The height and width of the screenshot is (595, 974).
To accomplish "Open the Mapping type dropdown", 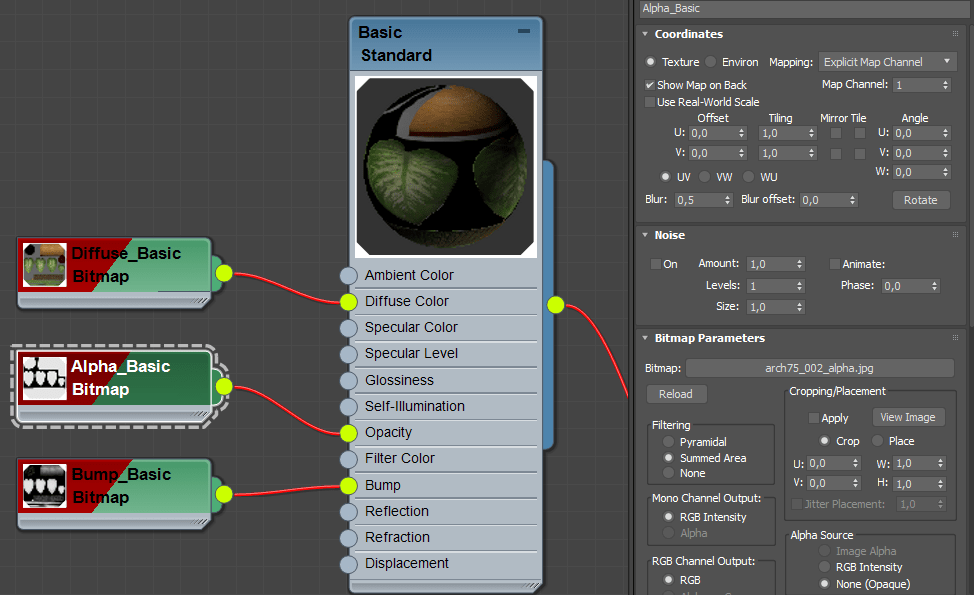I will pyautogui.click(x=888, y=62).
